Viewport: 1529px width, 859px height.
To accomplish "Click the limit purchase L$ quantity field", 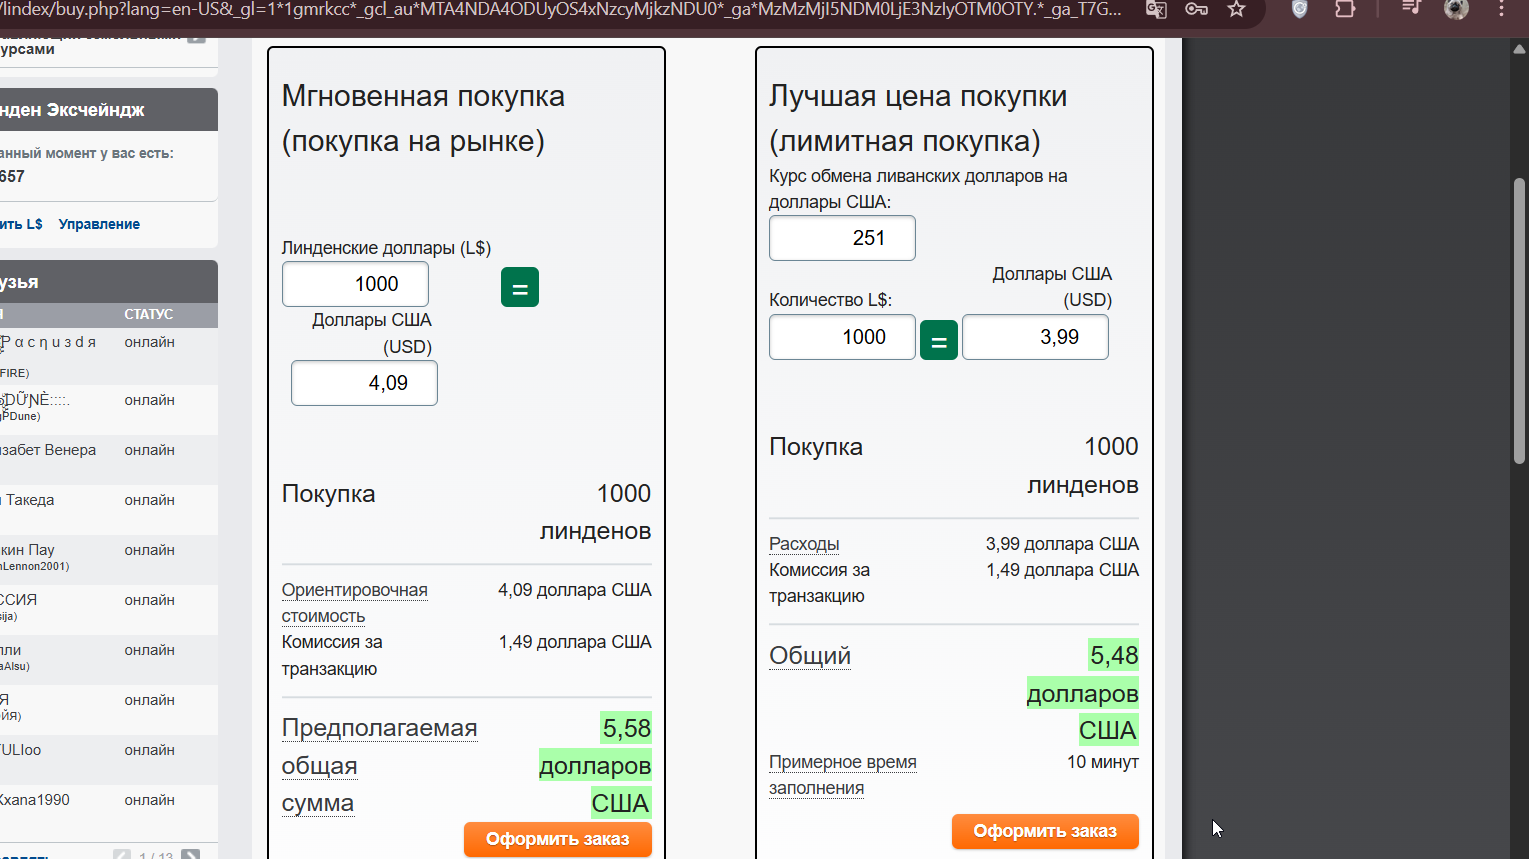I will pyautogui.click(x=842, y=337).
